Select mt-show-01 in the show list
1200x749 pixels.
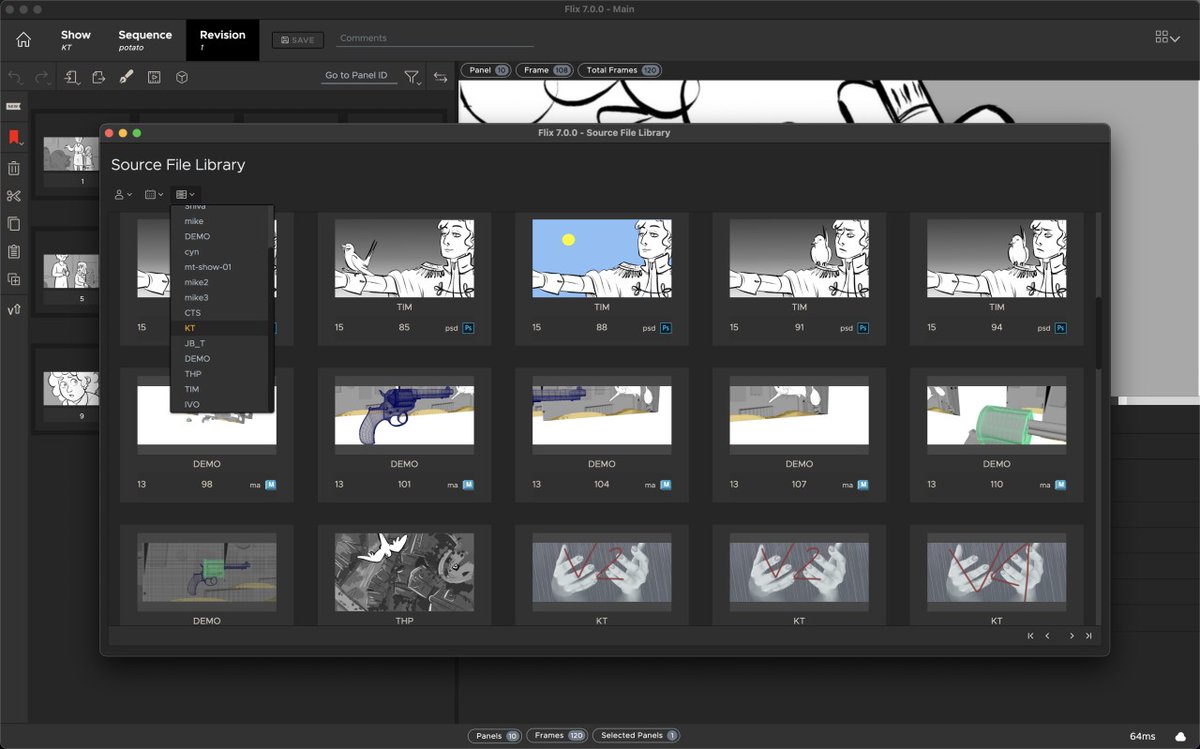222,267
